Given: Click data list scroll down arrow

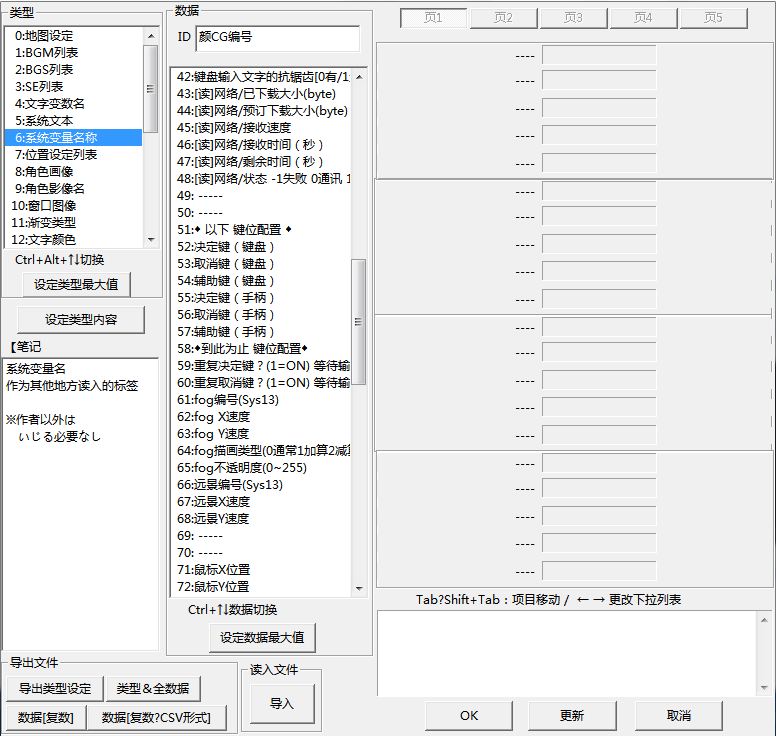Looking at the screenshot, I should pyautogui.click(x=359, y=589).
